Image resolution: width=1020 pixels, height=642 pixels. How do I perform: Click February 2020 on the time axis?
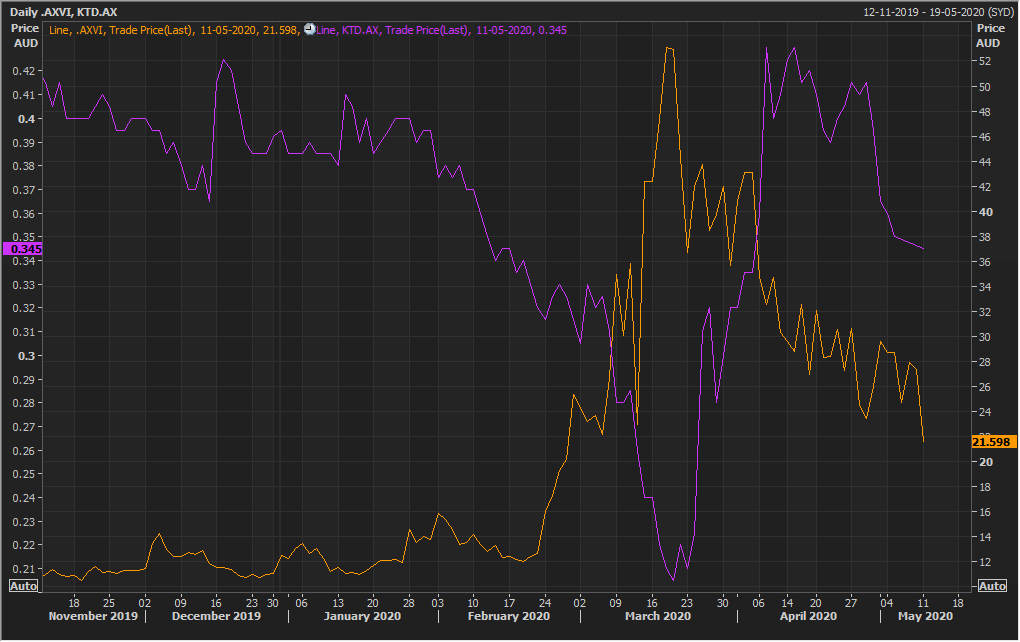pos(509,616)
